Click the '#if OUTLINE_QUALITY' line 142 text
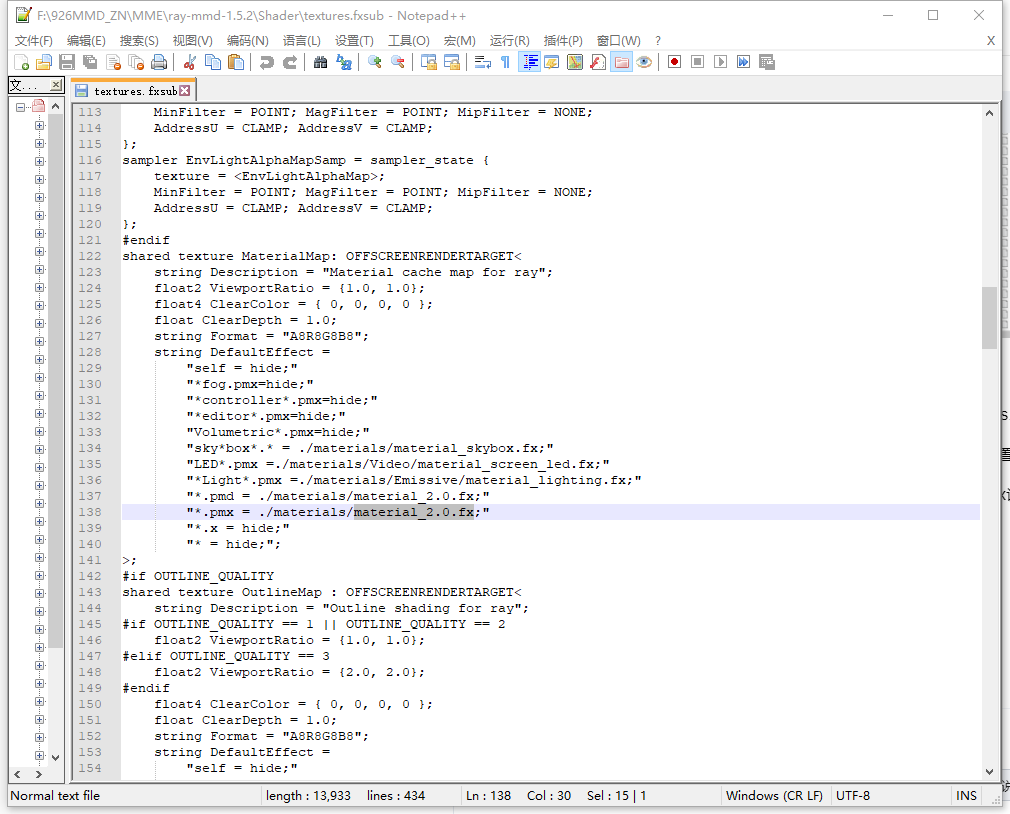This screenshot has height=814, width=1010. click(x=198, y=576)
